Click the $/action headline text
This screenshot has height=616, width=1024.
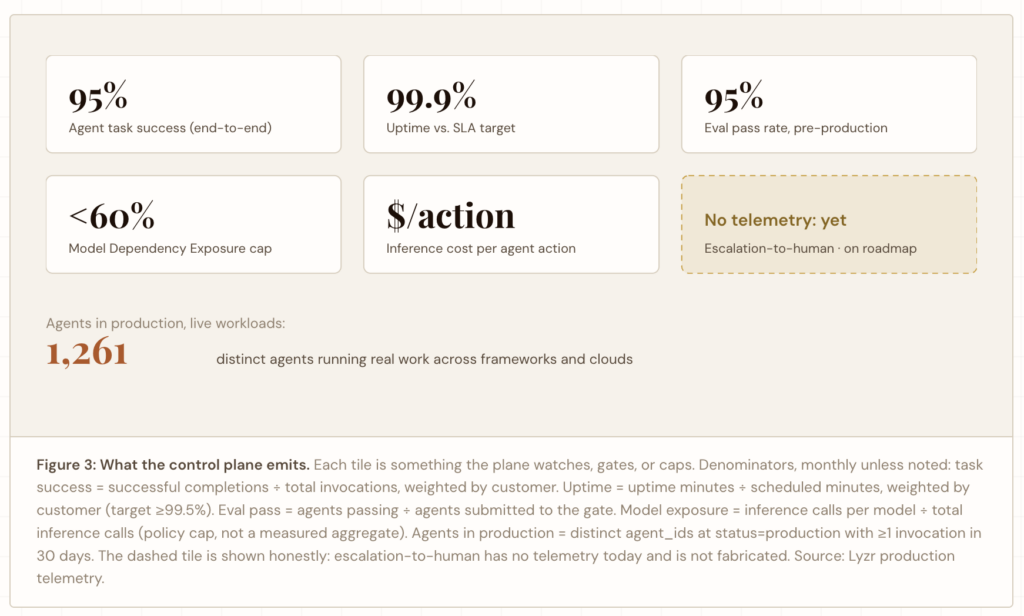click(x=451, y=216)
